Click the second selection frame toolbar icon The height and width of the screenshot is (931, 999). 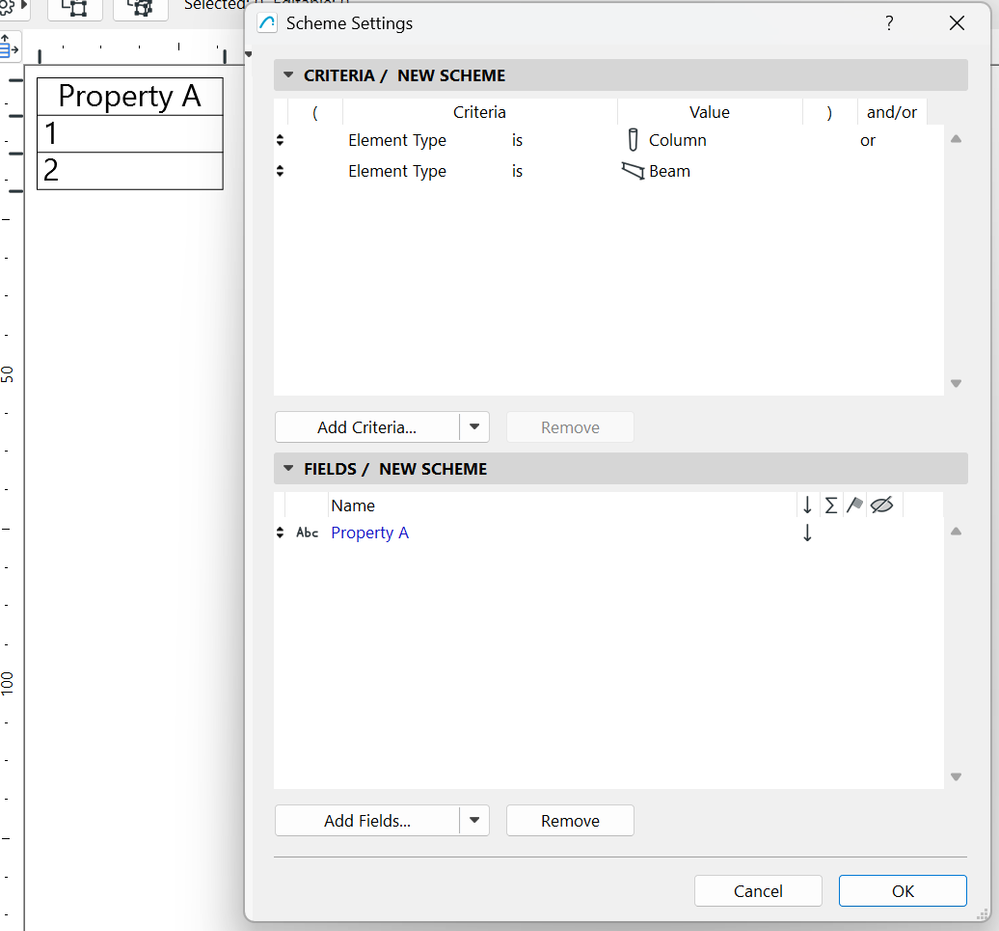[140, 8]
